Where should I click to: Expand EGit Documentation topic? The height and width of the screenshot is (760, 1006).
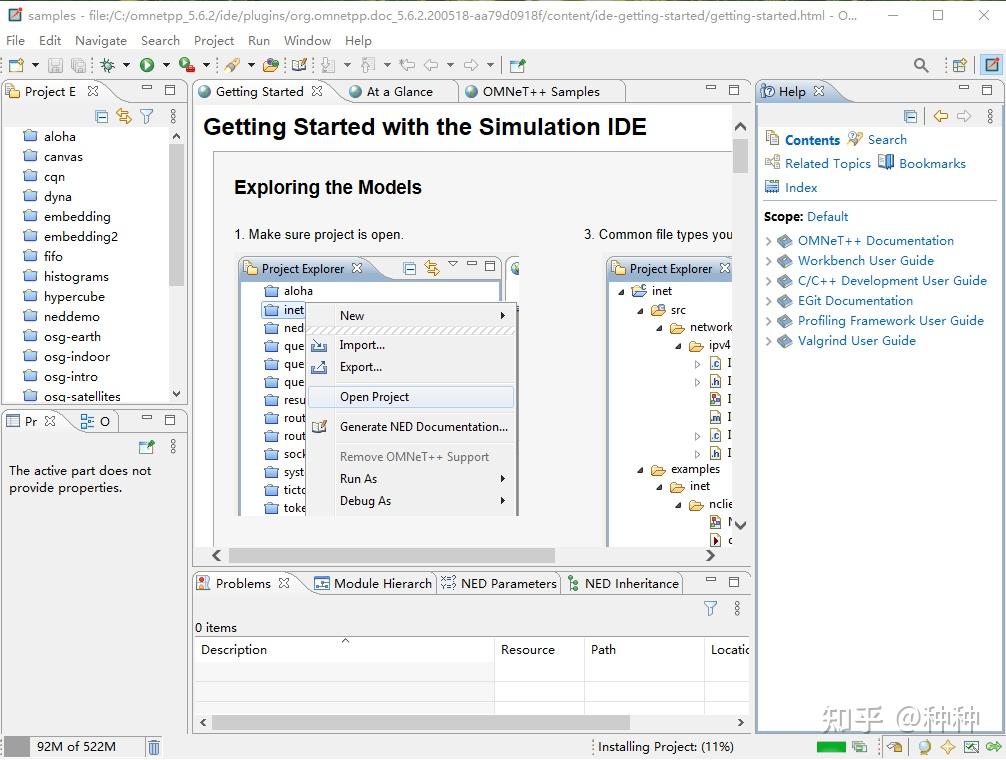[x=769, y=301]
